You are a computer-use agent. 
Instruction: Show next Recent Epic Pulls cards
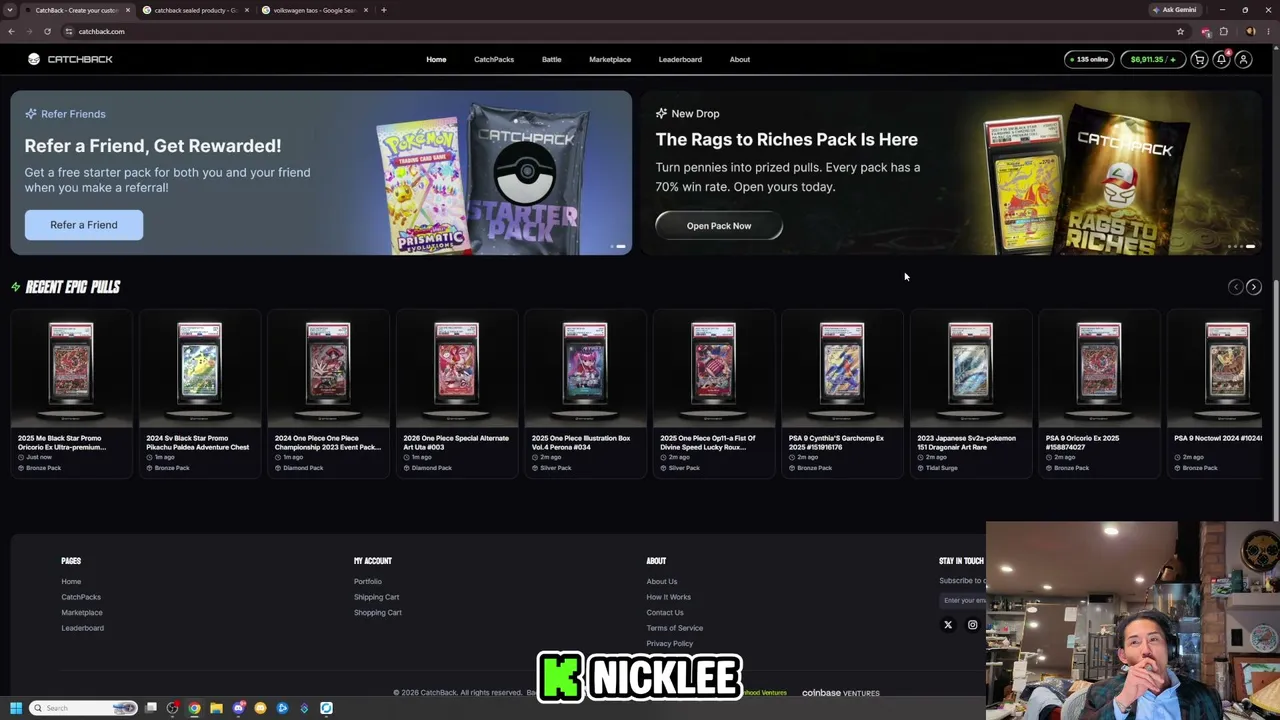(1253, 287)
